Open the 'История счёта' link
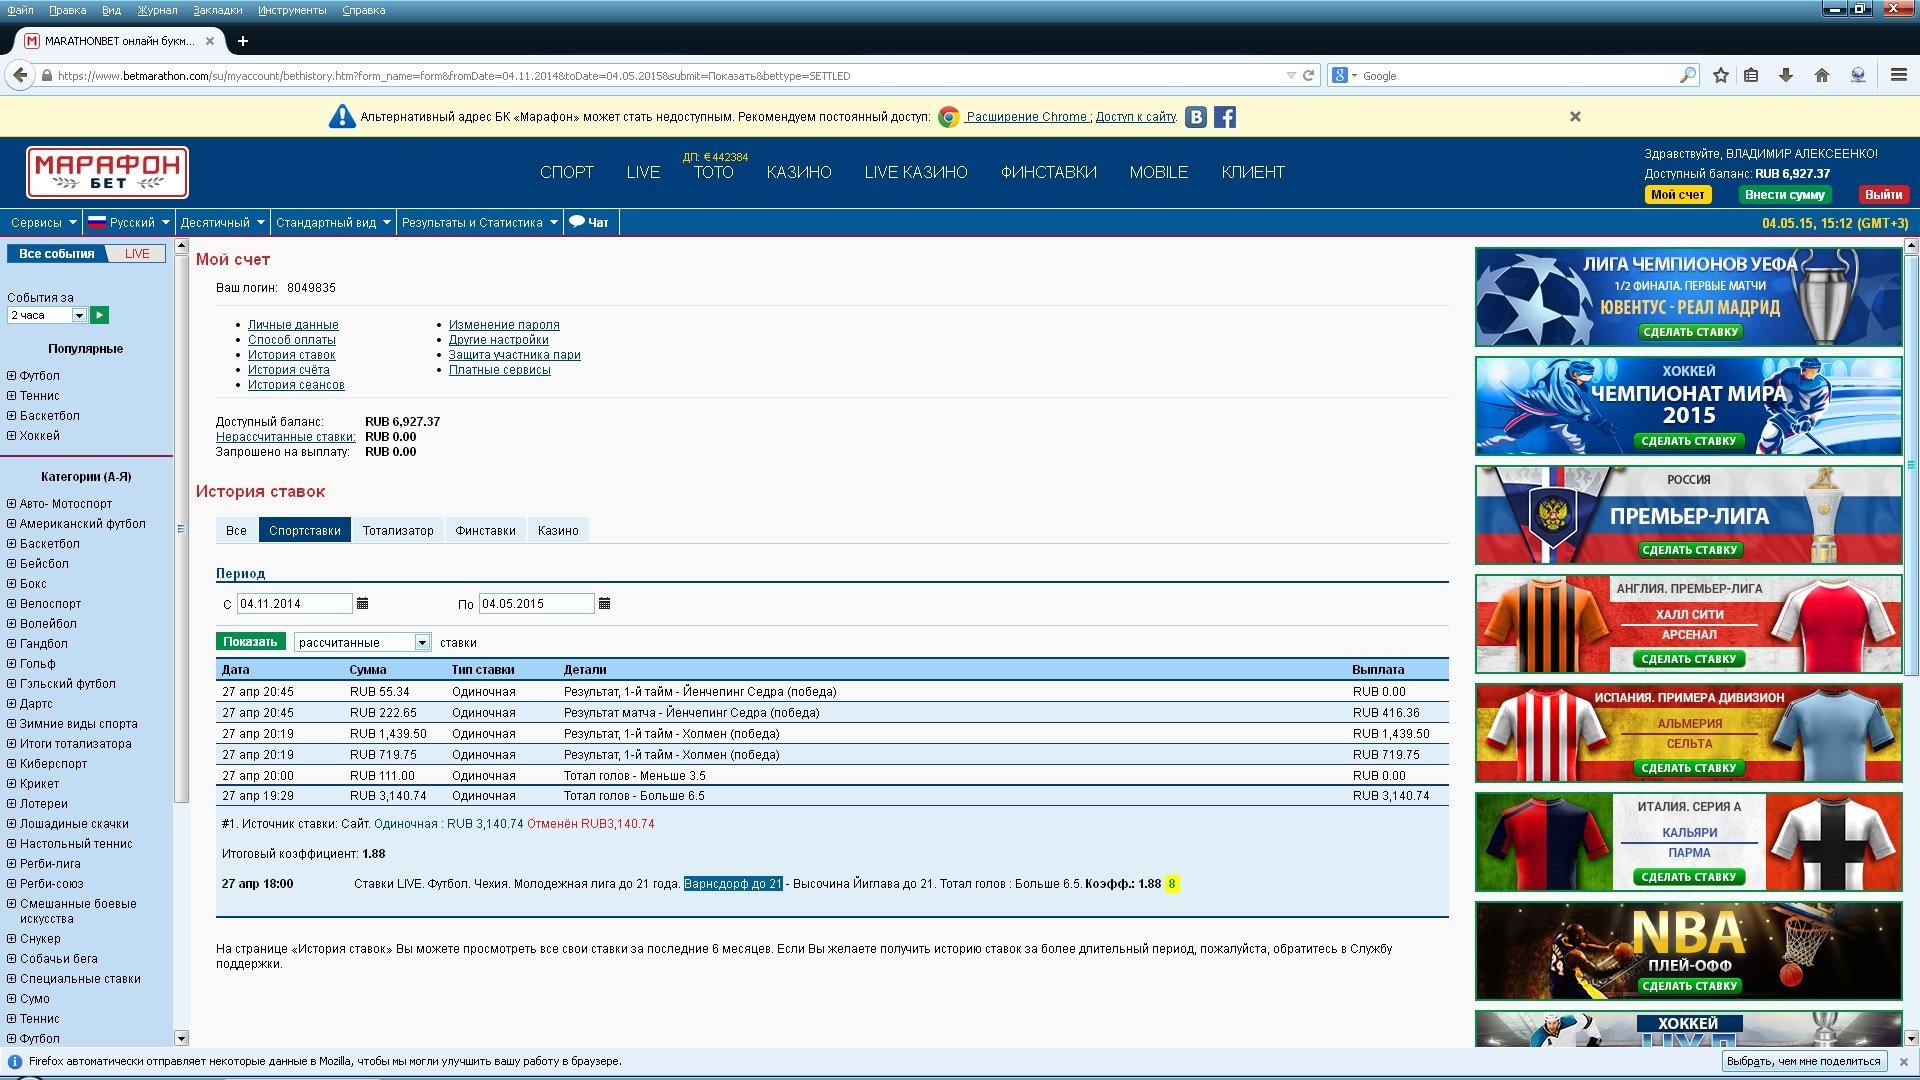The image size is (1920, 1080). 288,370
